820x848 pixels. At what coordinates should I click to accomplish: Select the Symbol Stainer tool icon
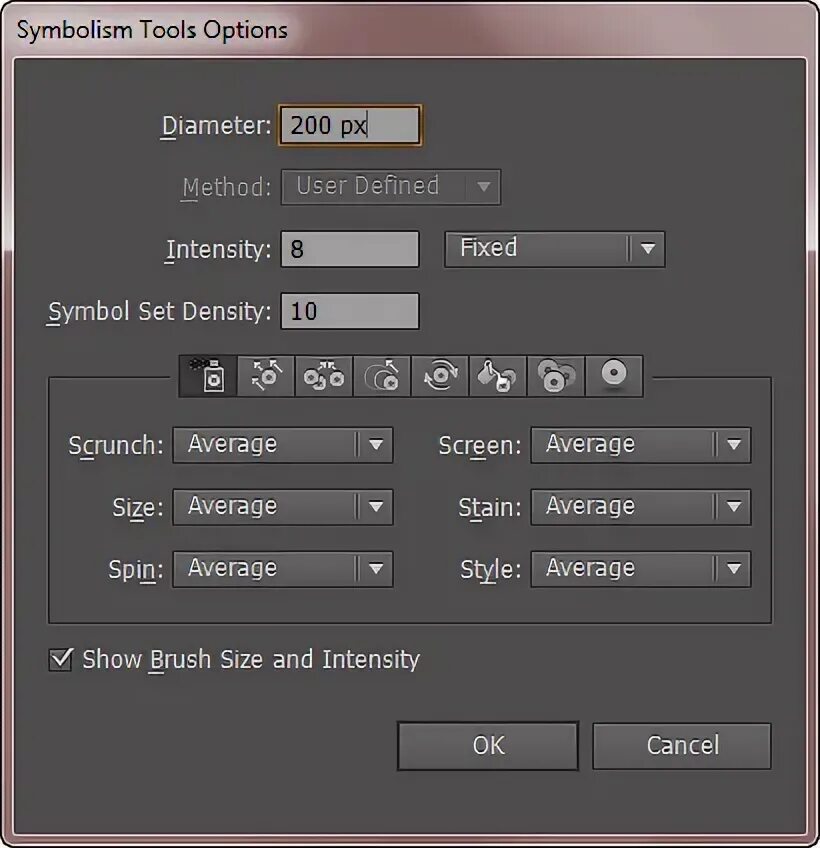(498, 376)
